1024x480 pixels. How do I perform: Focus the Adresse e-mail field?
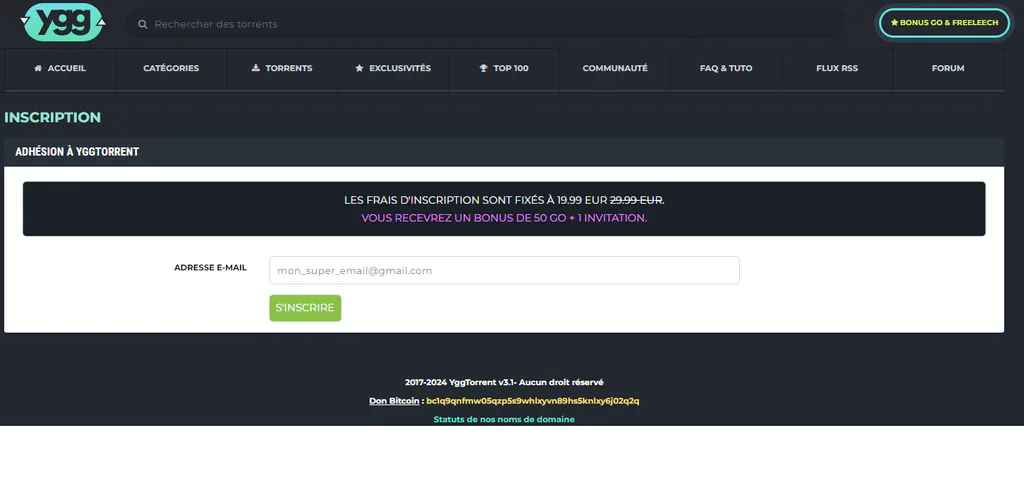(x=504, y=270)
